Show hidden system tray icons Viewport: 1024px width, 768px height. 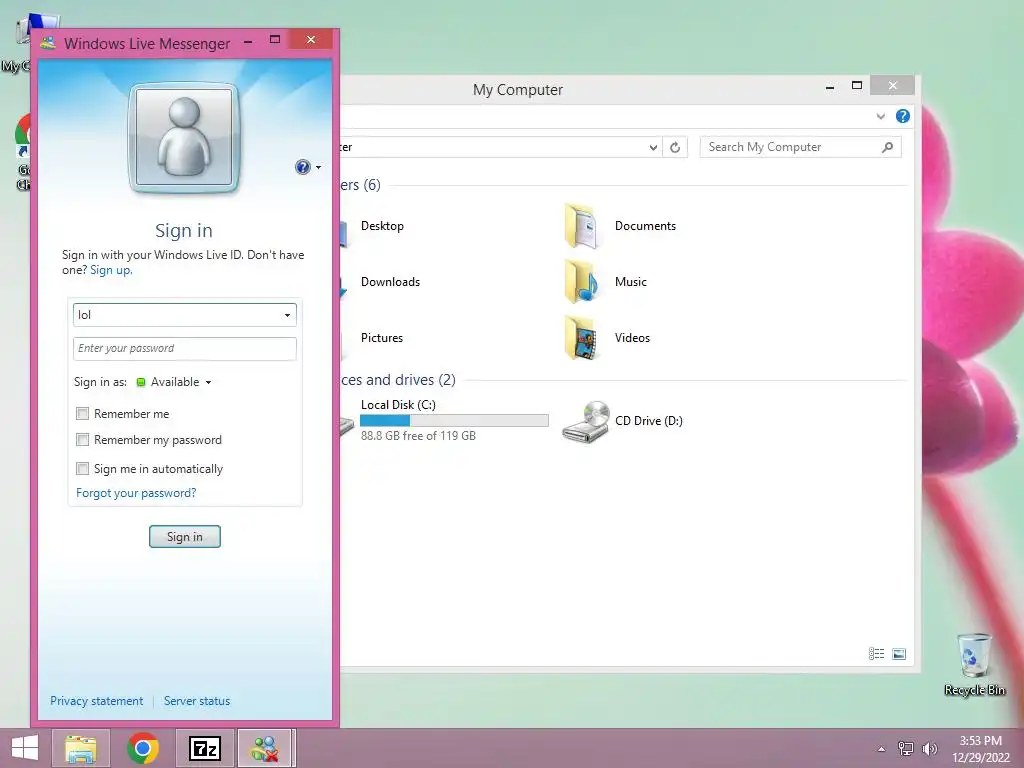(x=882, y=749)
